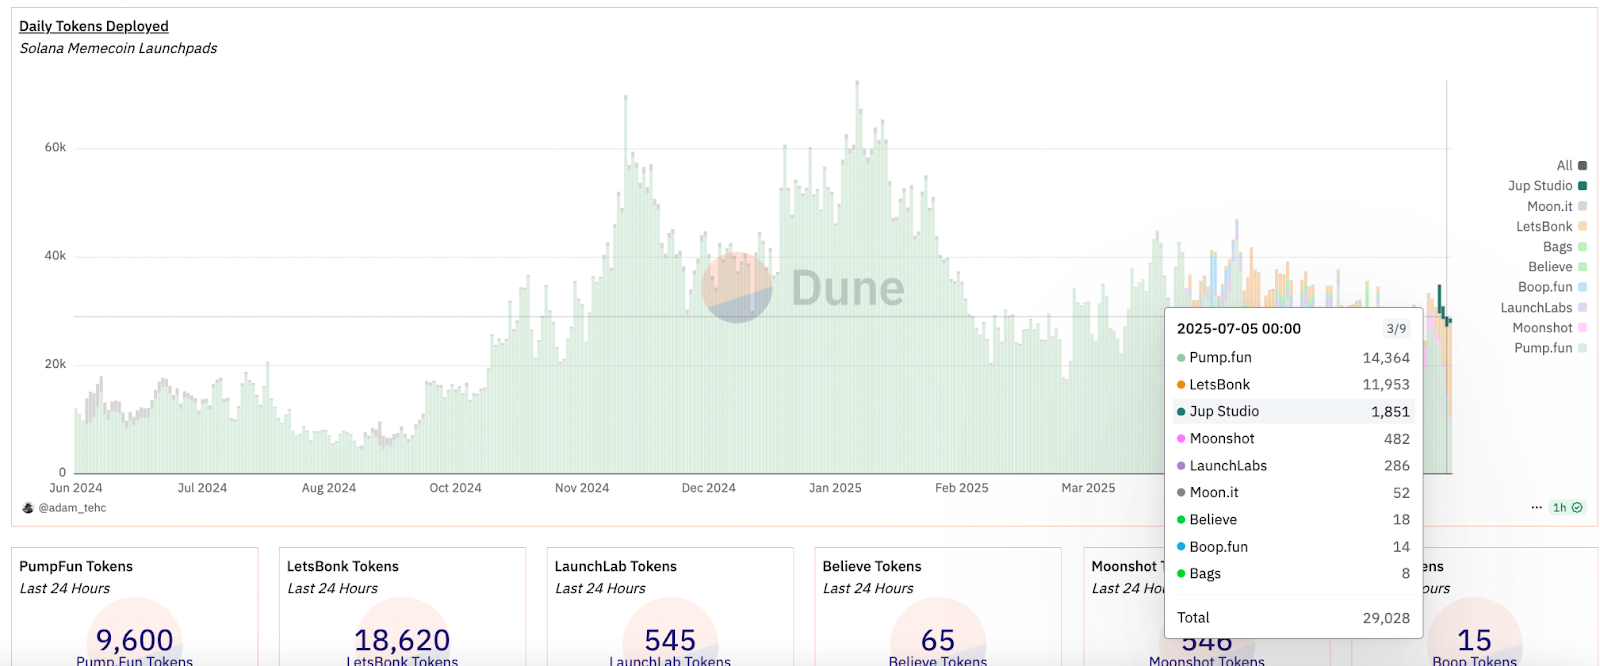This screenshot has width=1600, height=666.
Task: Click the Jul 2024 x-axis label
Action: [202, 488]
